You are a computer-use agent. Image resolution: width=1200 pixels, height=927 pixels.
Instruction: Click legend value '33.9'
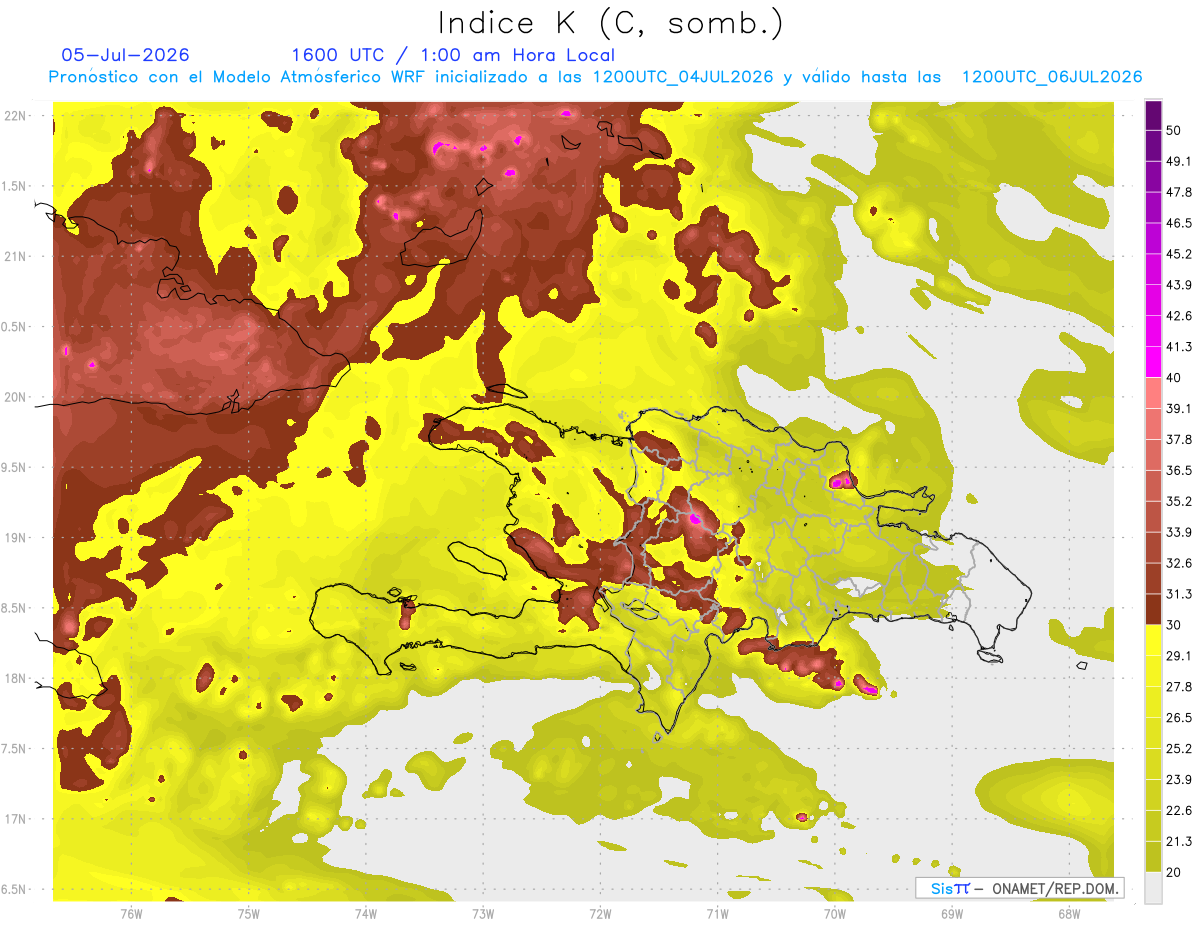pyautogui.click(x=1180, y=532)
